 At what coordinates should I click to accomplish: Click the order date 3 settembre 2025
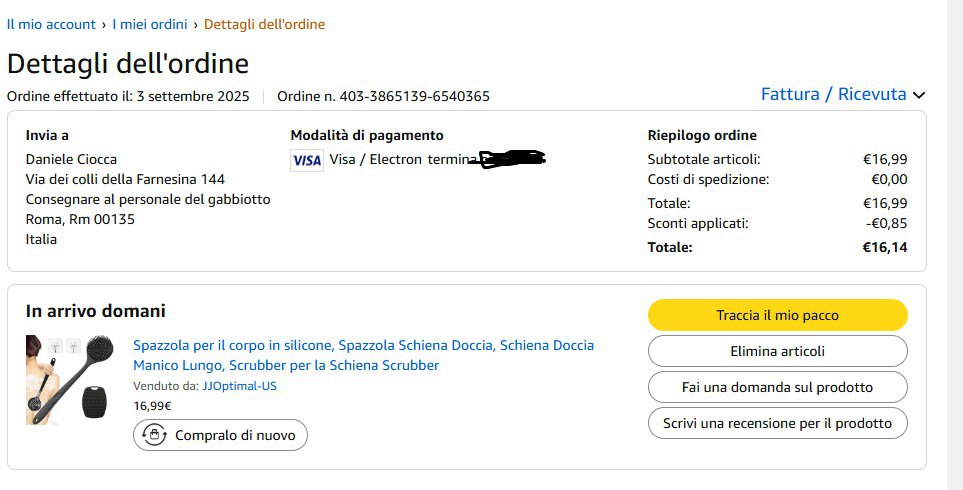193,97
